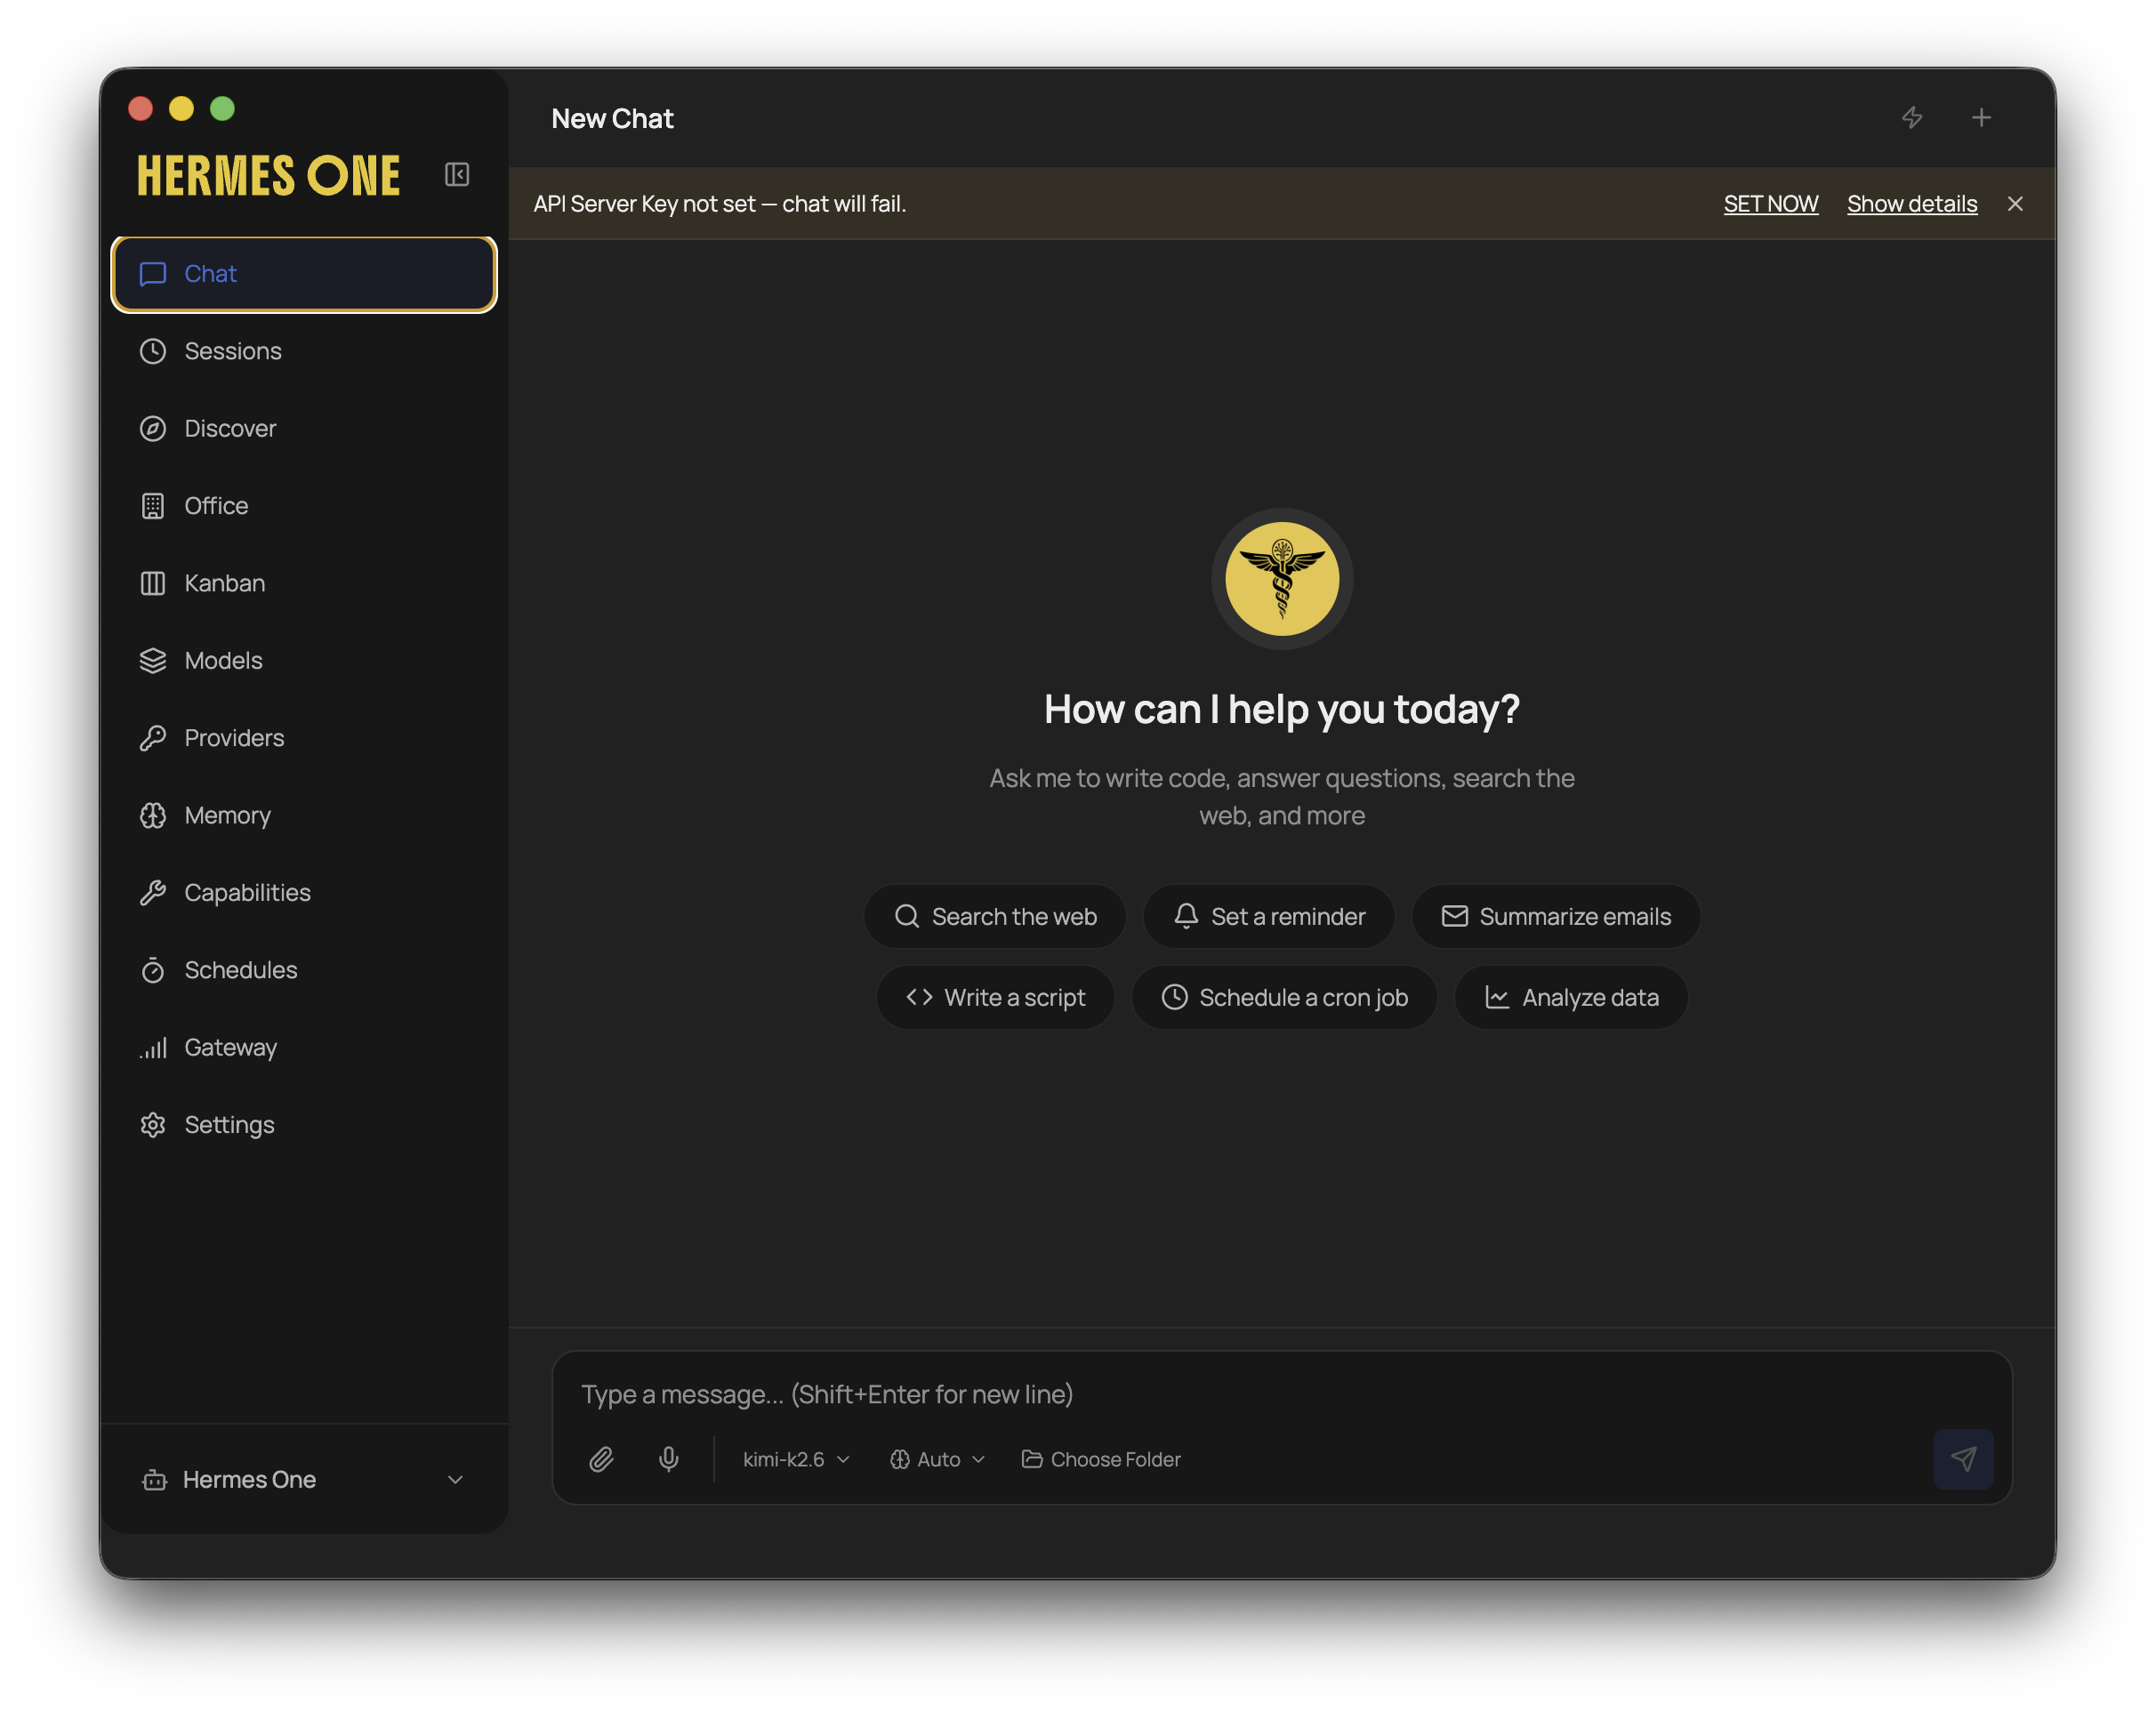2156x1711 pixels.
Task: Click Choose Folder in the composer
Action: [x=1101, y=1460]
